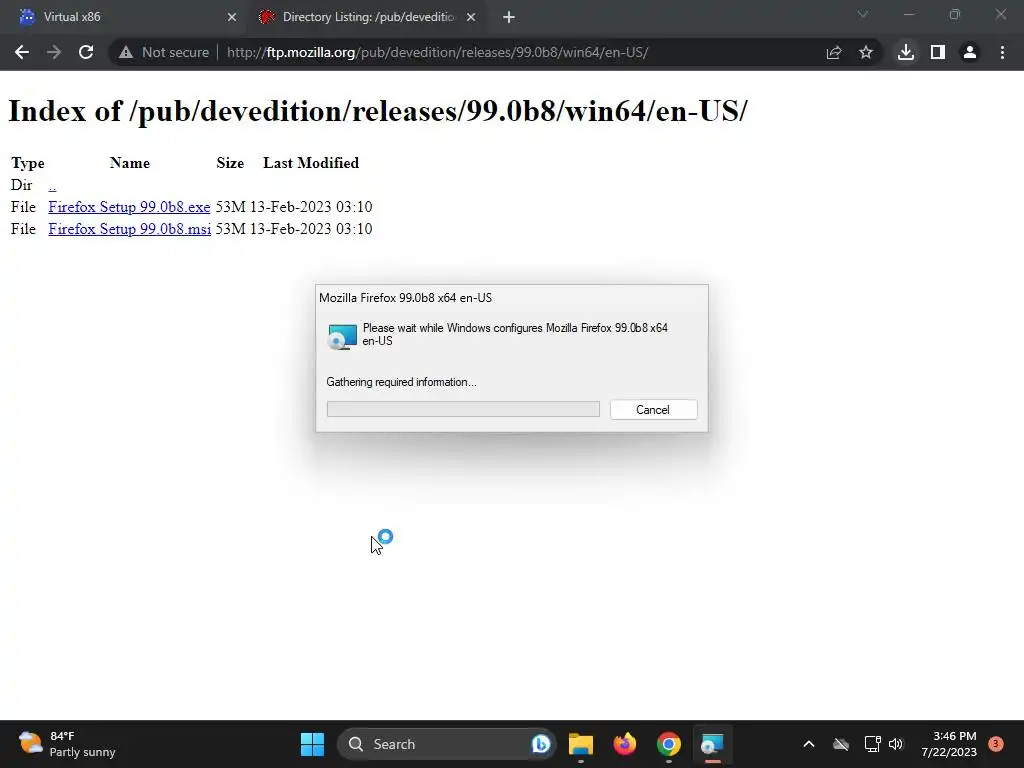This screenshot has width=1024, height=768.
Task: Click the Type column header
Action: tap(27, 163)
